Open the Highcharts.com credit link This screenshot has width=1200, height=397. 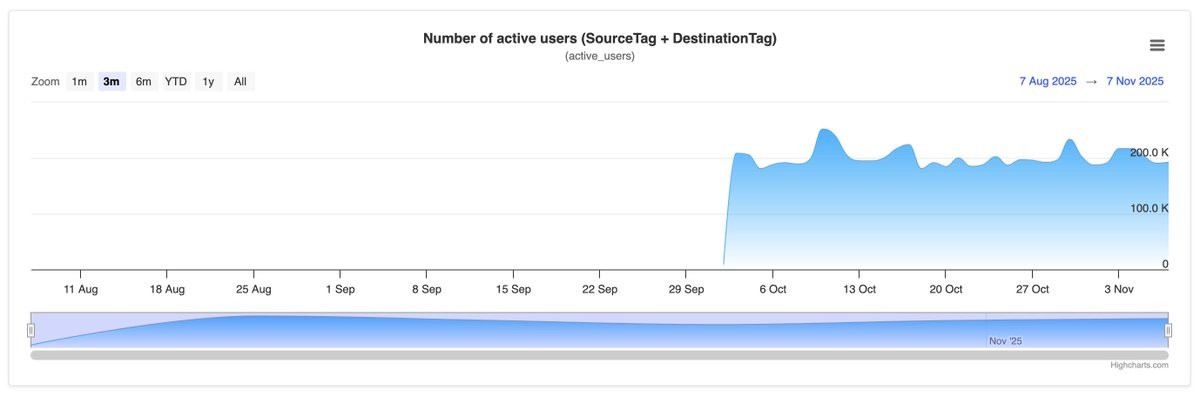(x=1139, y=366)
